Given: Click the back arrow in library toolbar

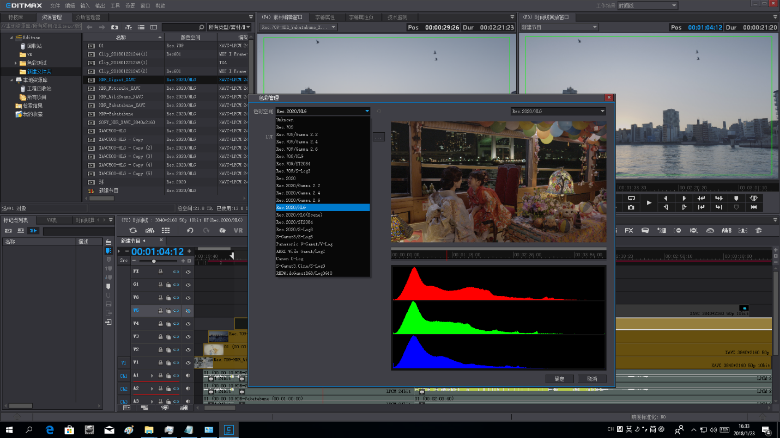Looking at the screenshot, I should (89, 27).
